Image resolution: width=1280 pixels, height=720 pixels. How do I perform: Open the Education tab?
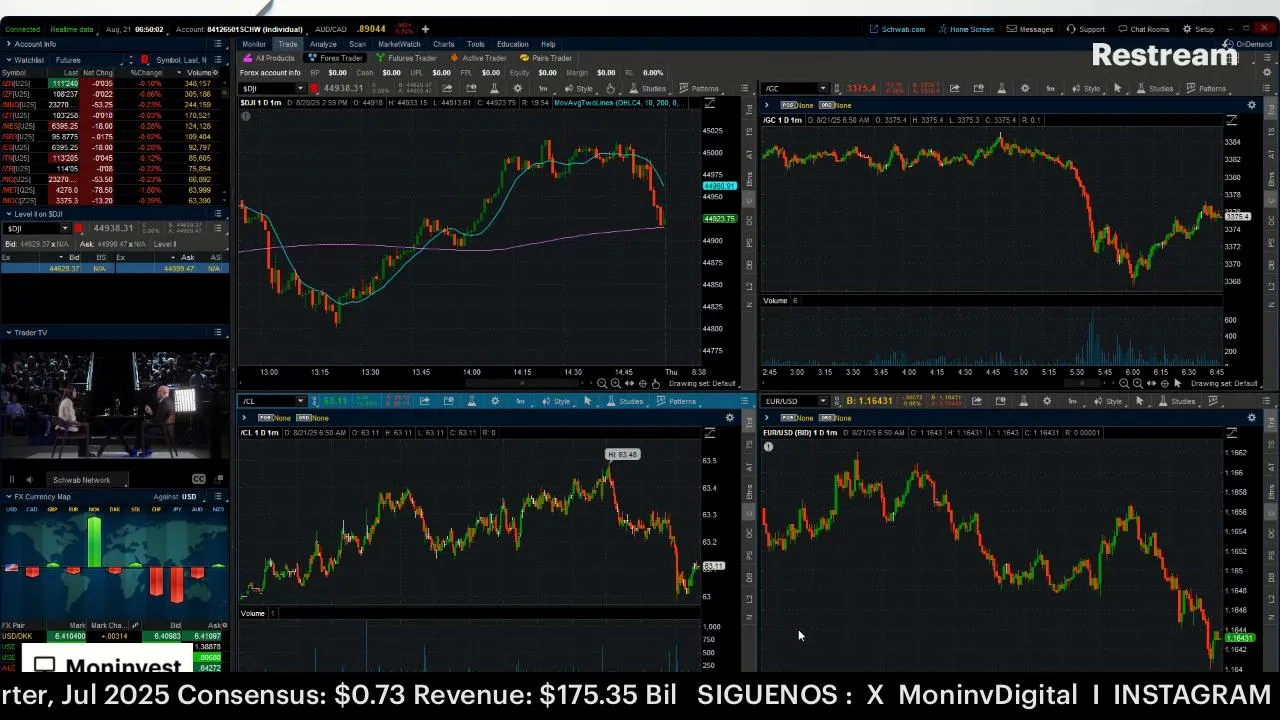click(x=512, y=44)
